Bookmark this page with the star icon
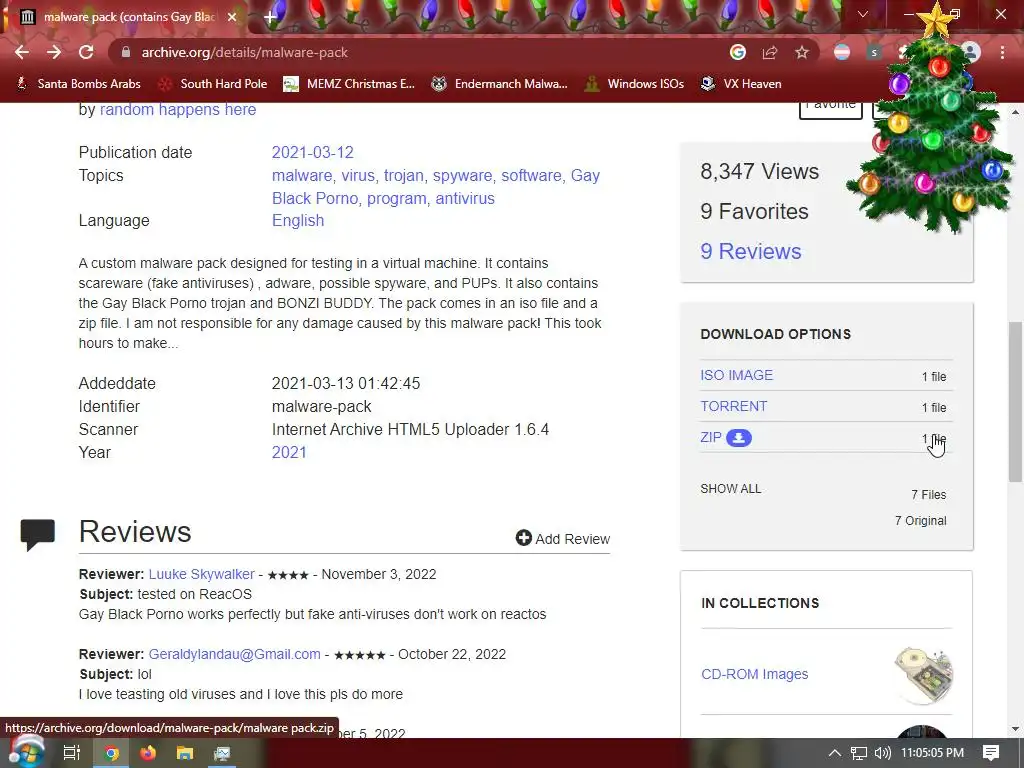 [802, 52]
